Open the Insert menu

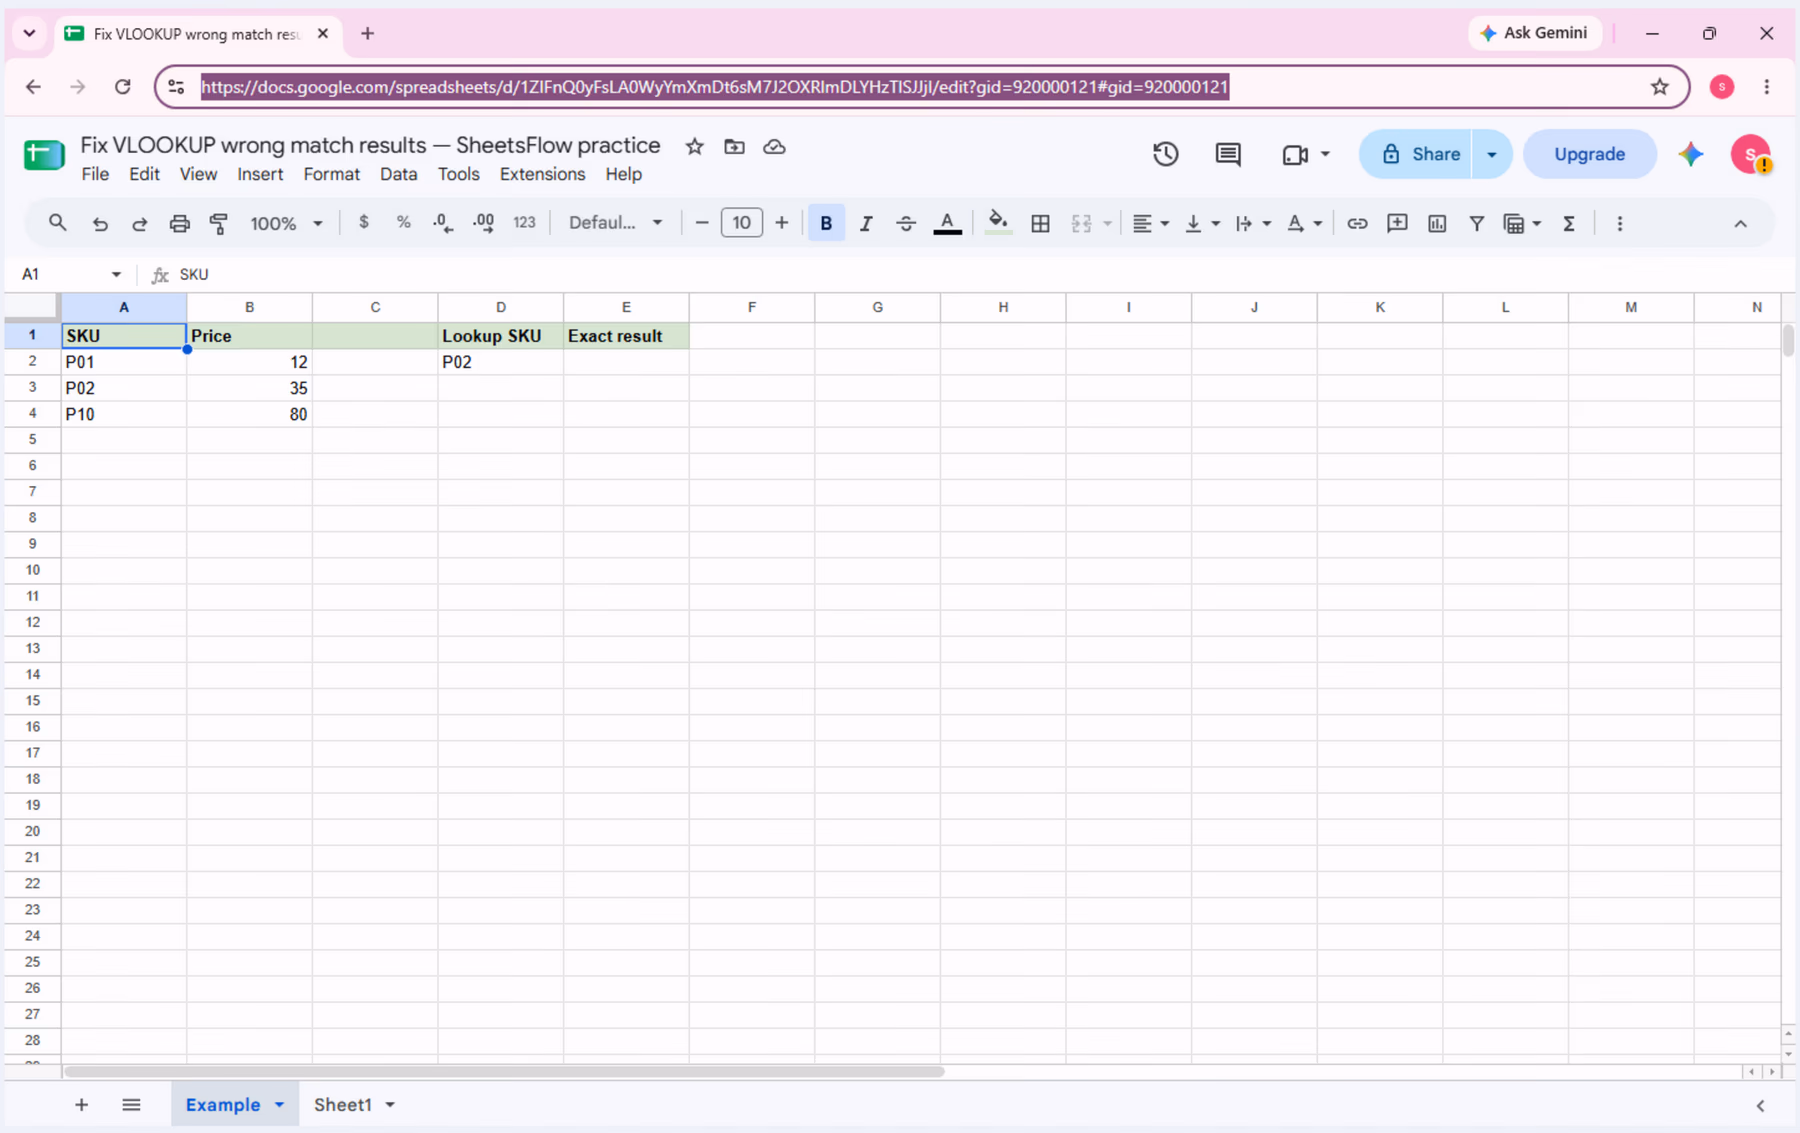click(x=260, y=174)
